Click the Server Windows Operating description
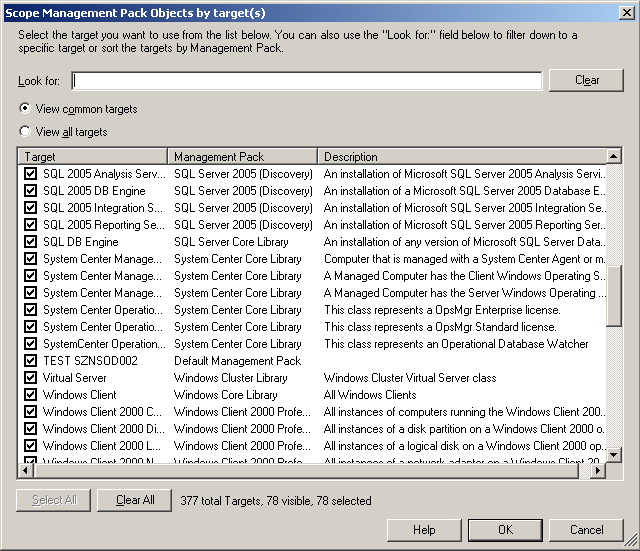The width and height of the screenshot is (640, 551). 464,293
